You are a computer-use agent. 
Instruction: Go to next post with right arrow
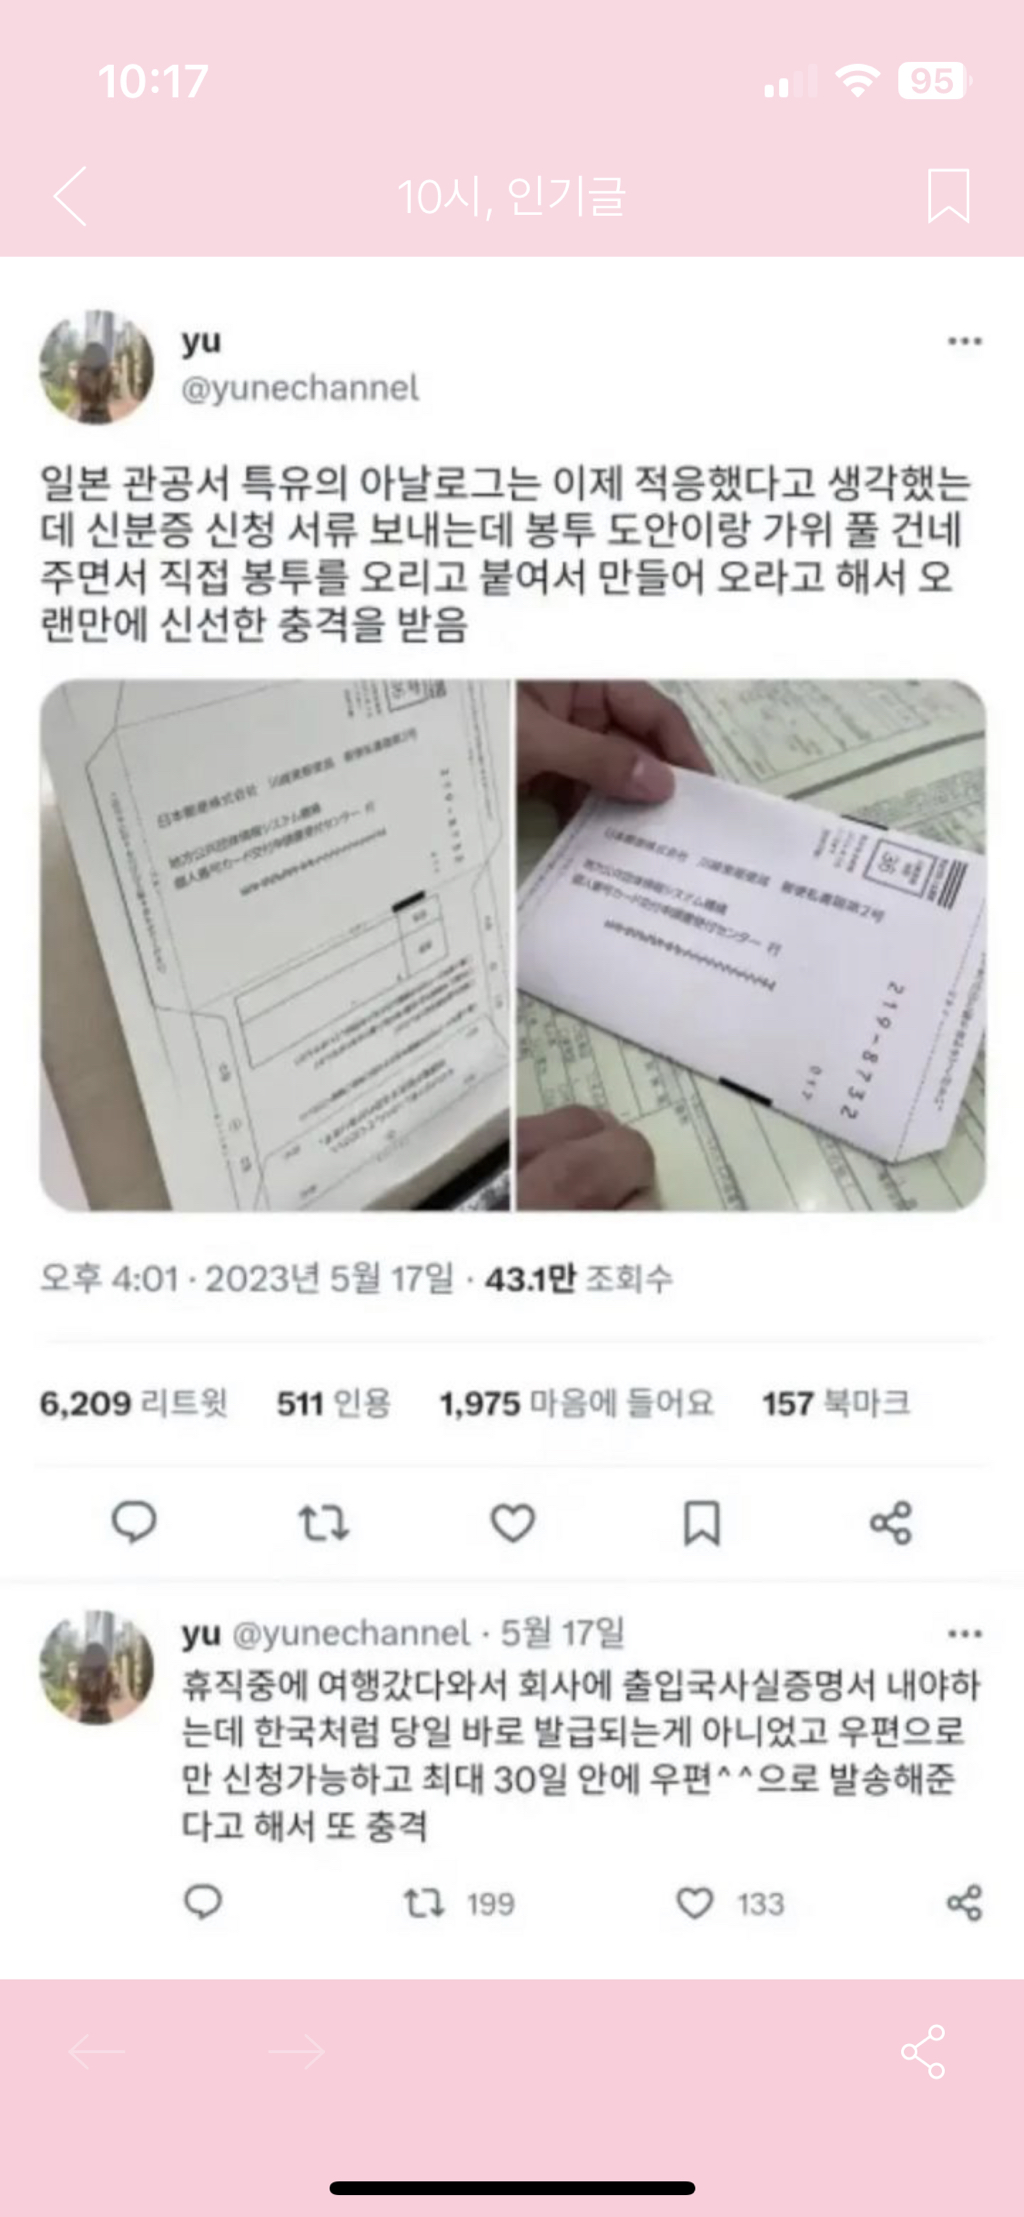tap(296, 2051)
